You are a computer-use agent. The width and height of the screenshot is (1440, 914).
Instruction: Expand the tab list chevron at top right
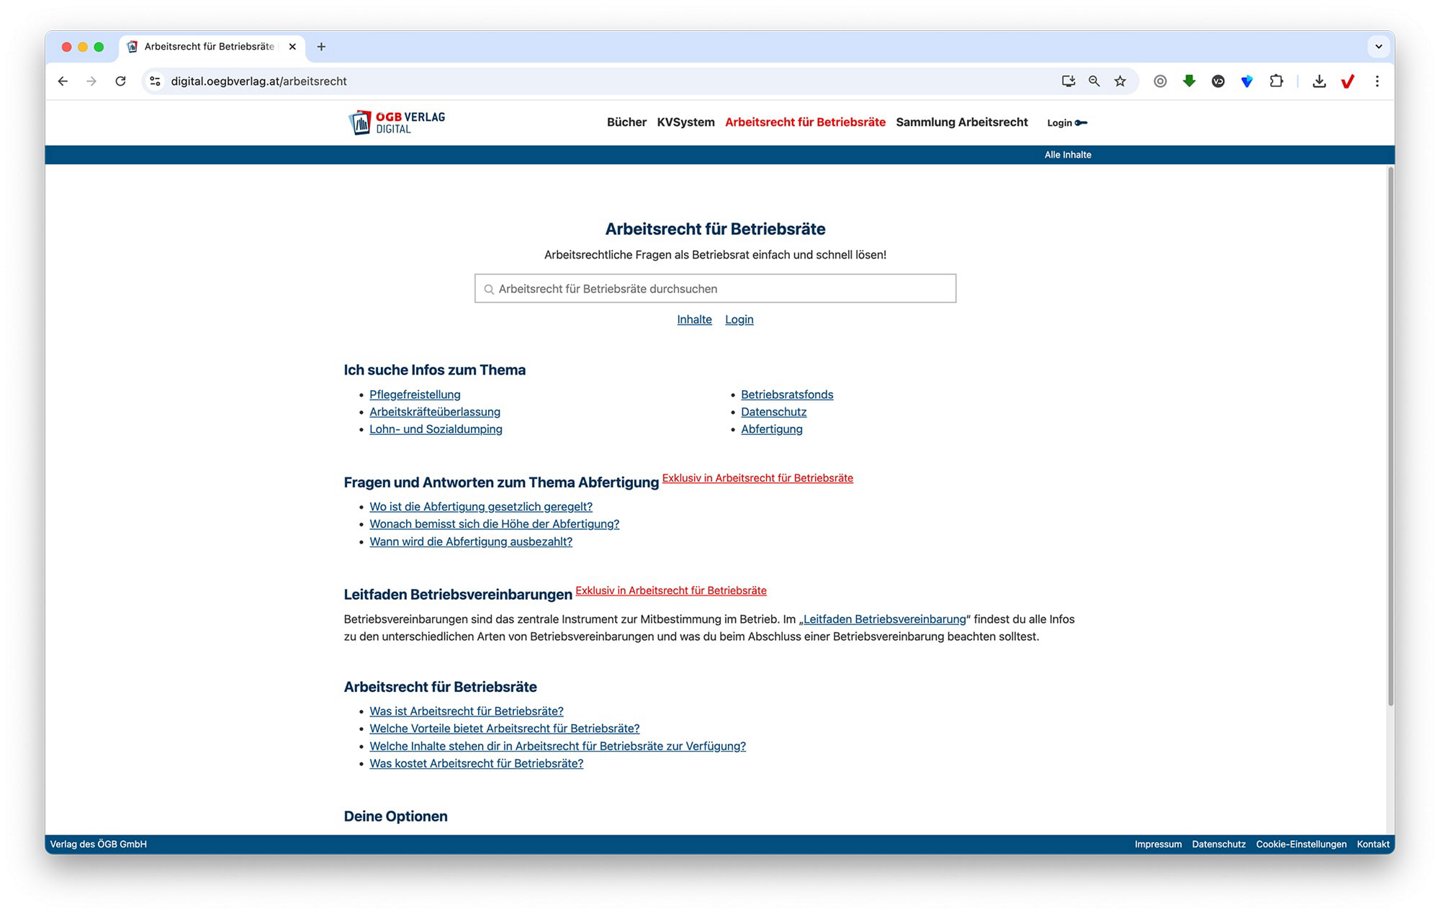pyautogui.click(x=1378, y=46)
